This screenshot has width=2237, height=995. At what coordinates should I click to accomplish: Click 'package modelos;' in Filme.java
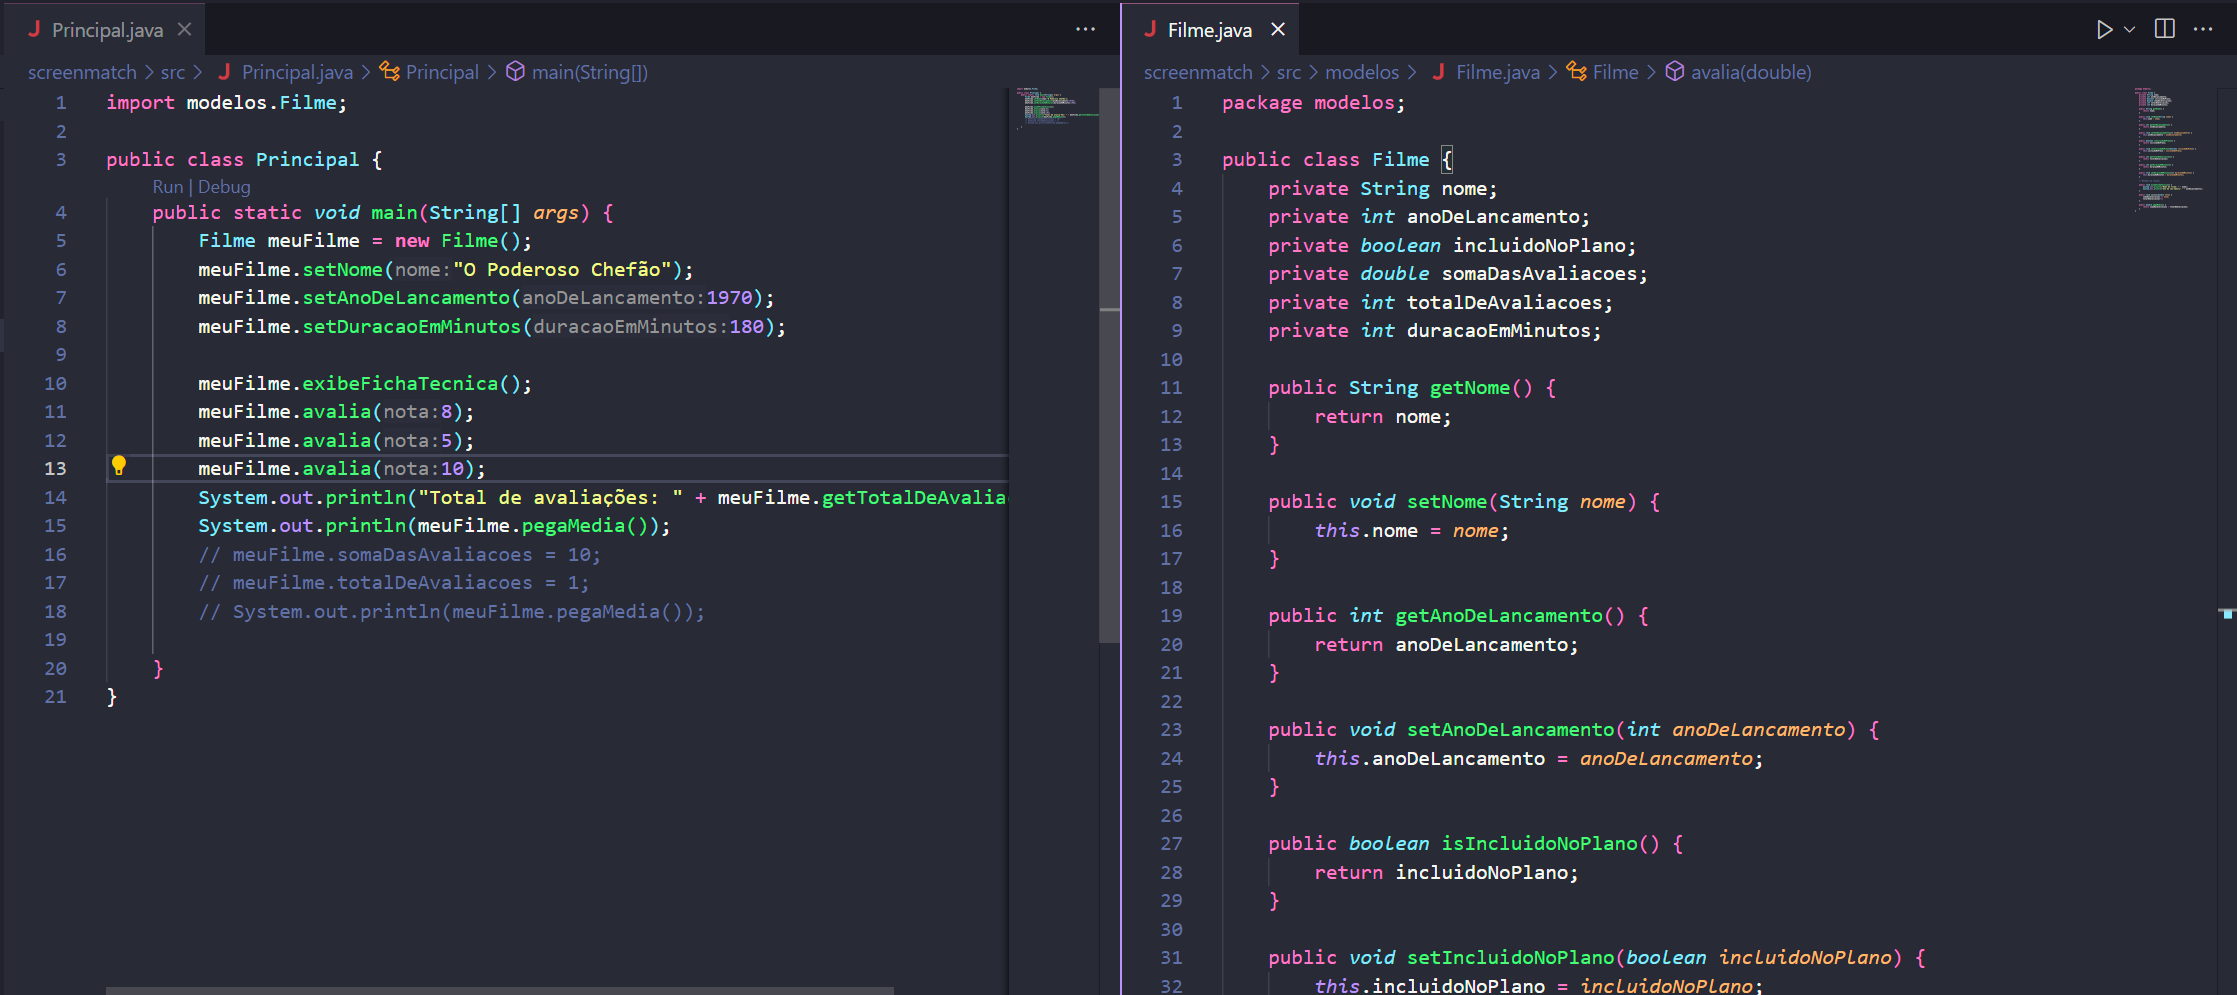[1313, 102]
